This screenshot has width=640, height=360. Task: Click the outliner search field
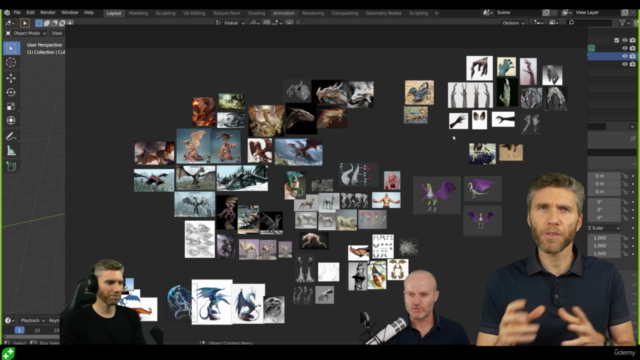tap(589, 23)
